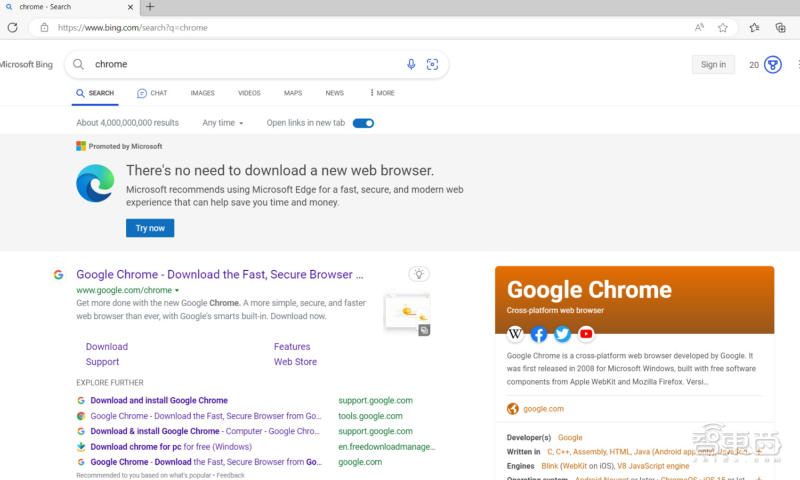Open 'Download & install Google Chrome - Computer' link
800x480 pixels.
coord(205,431)
